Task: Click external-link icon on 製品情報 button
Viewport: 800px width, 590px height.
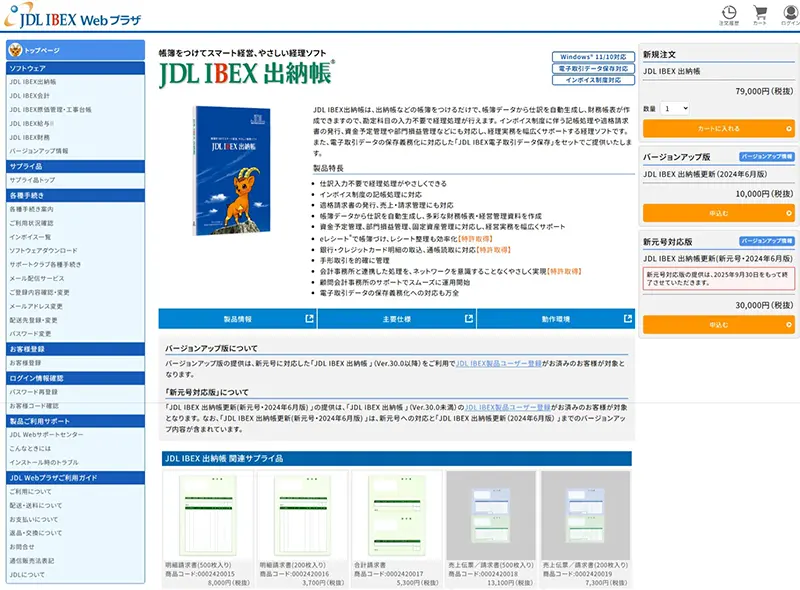Action: 309,318
